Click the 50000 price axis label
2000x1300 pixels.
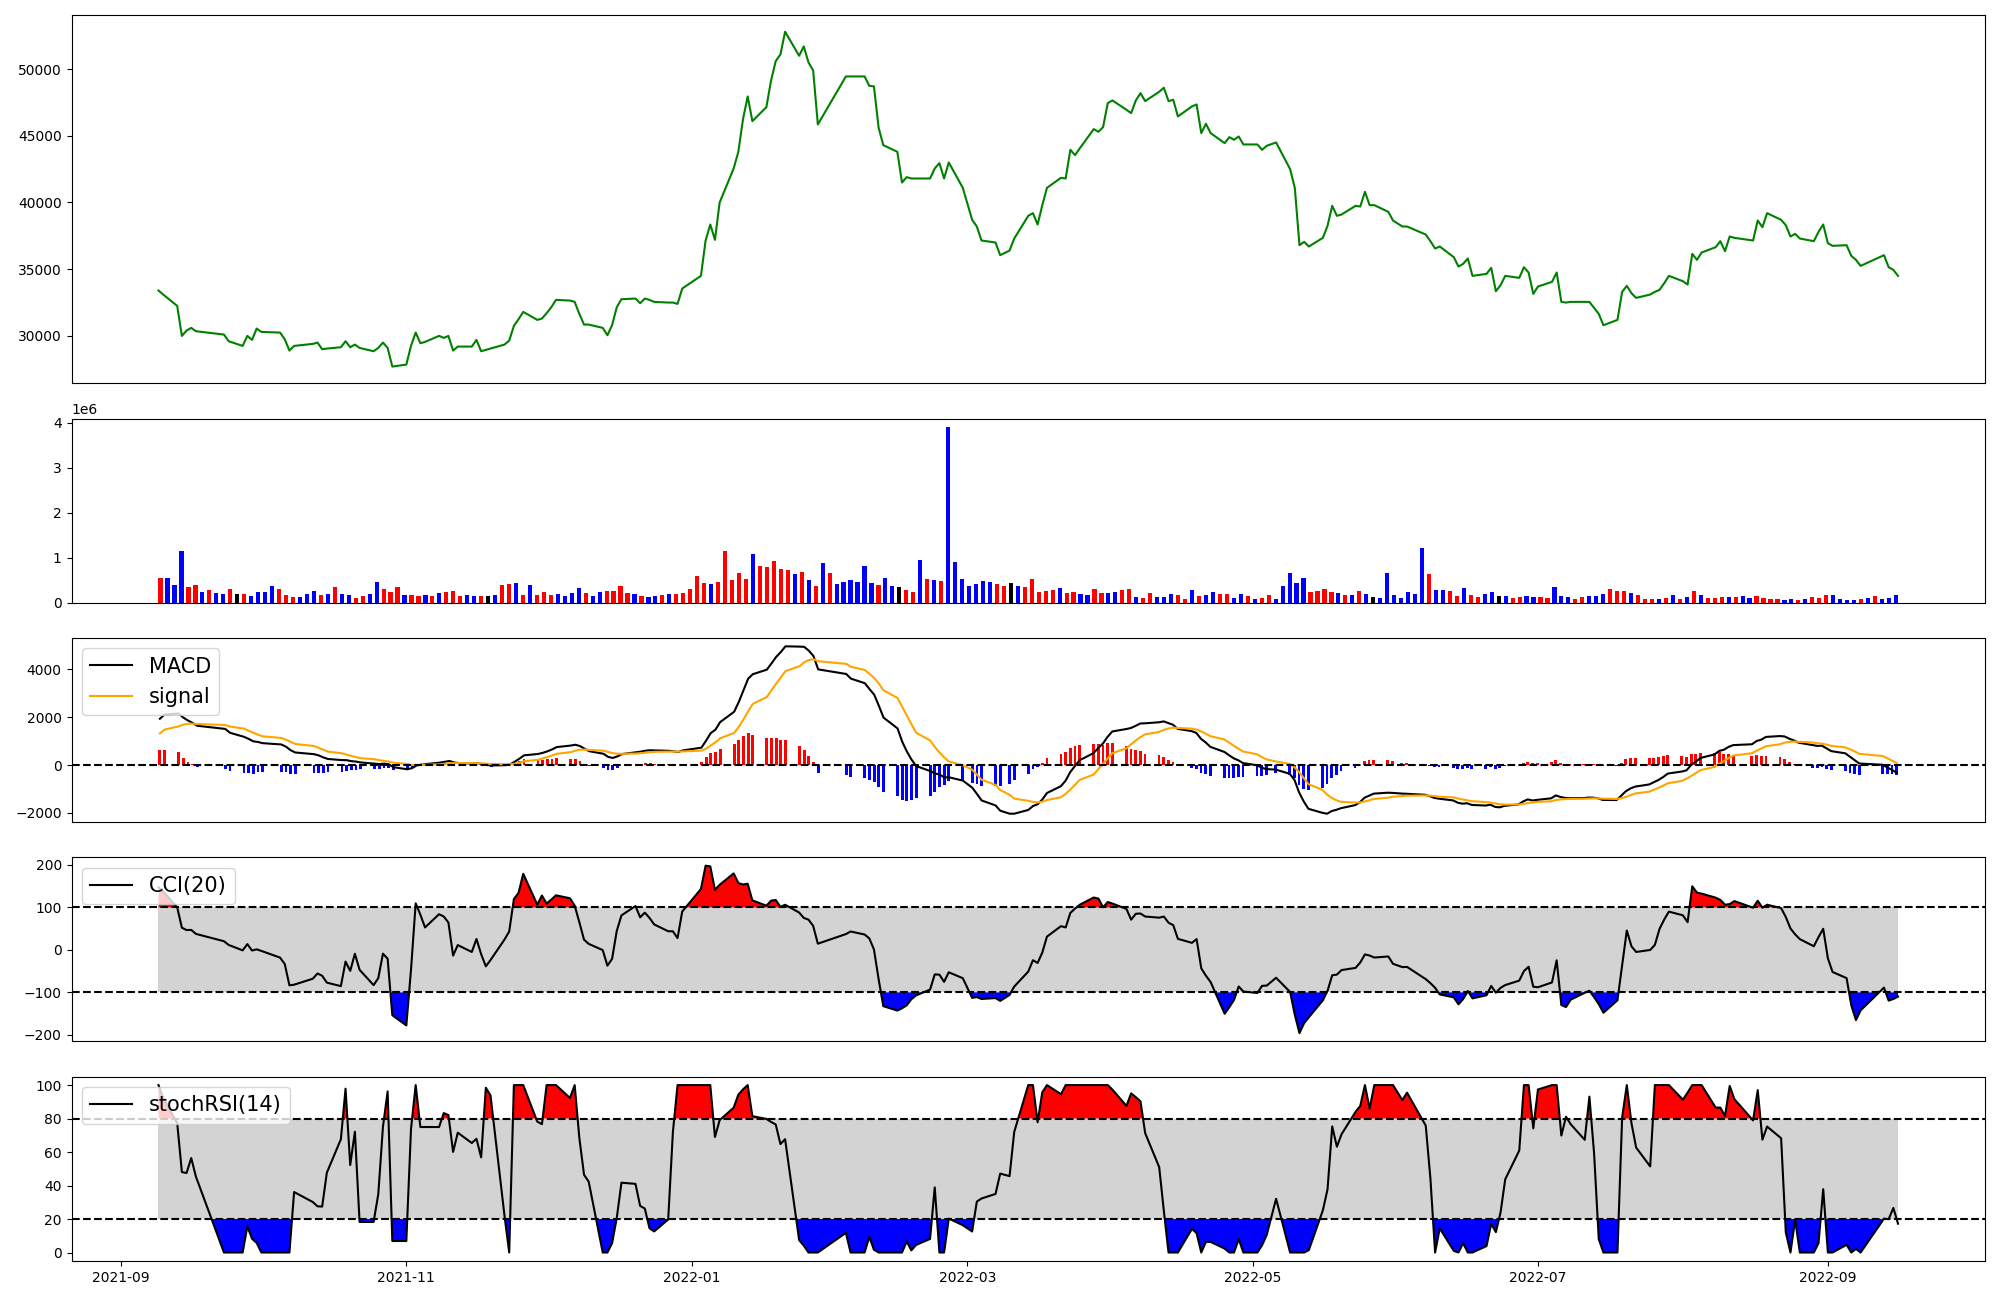(39, 70)
